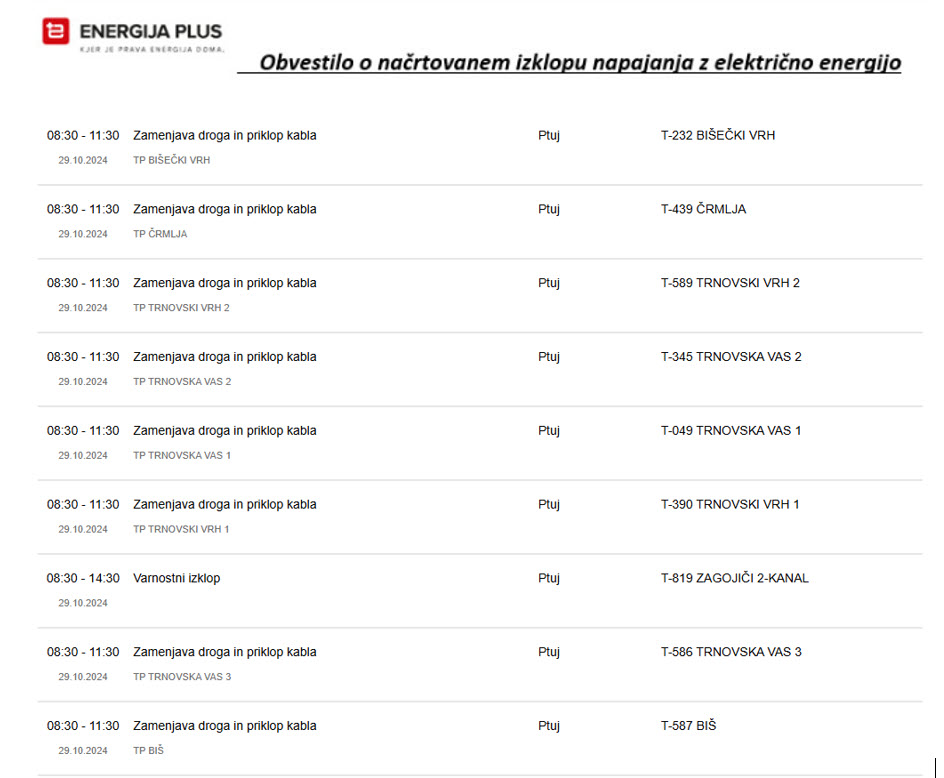The width and height of the screenshot is (944, 778).
Task: Click the date 29.10.2024 in the T-586 row
Action: tap(83, 677)
